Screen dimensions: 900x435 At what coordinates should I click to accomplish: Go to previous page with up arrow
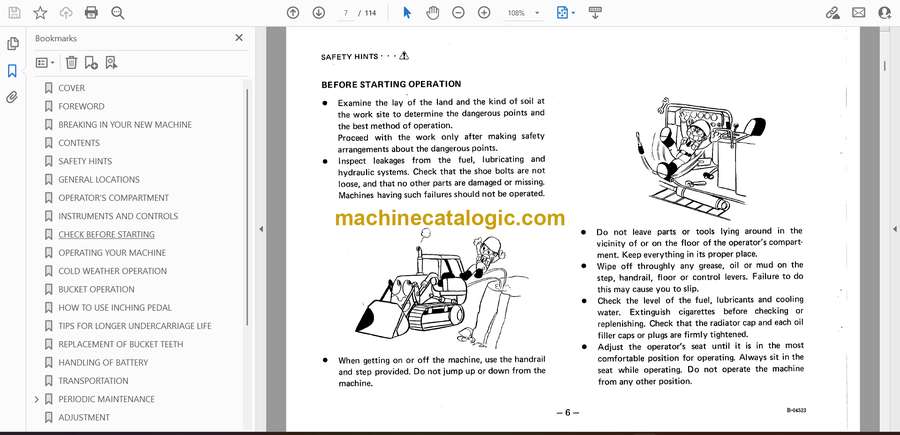pos(293,13)
